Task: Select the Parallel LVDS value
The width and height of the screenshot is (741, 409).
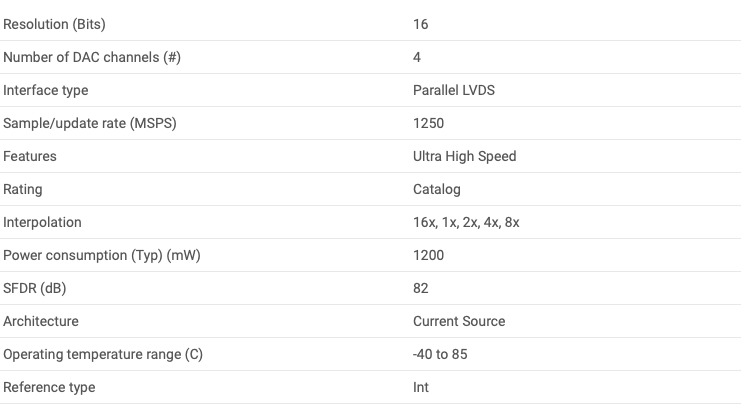Action: tap(454, 90)
